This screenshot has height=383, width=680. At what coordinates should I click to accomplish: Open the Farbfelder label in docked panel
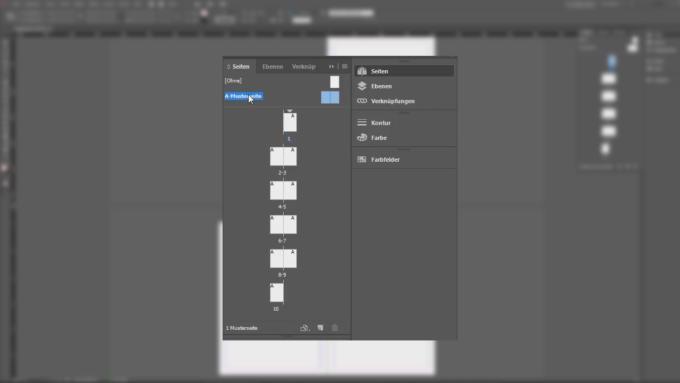tap(385, 160)
